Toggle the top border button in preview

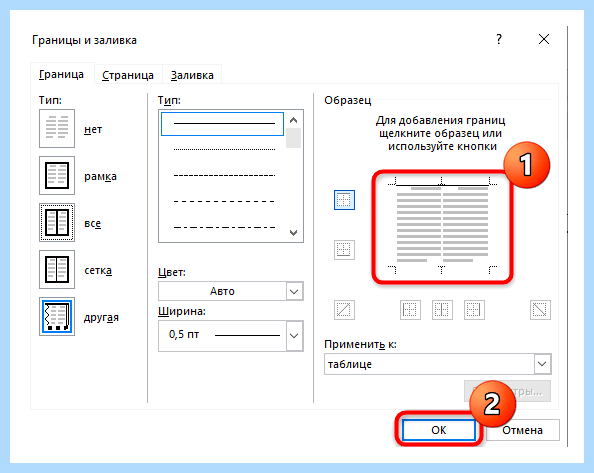pos(344,200)
